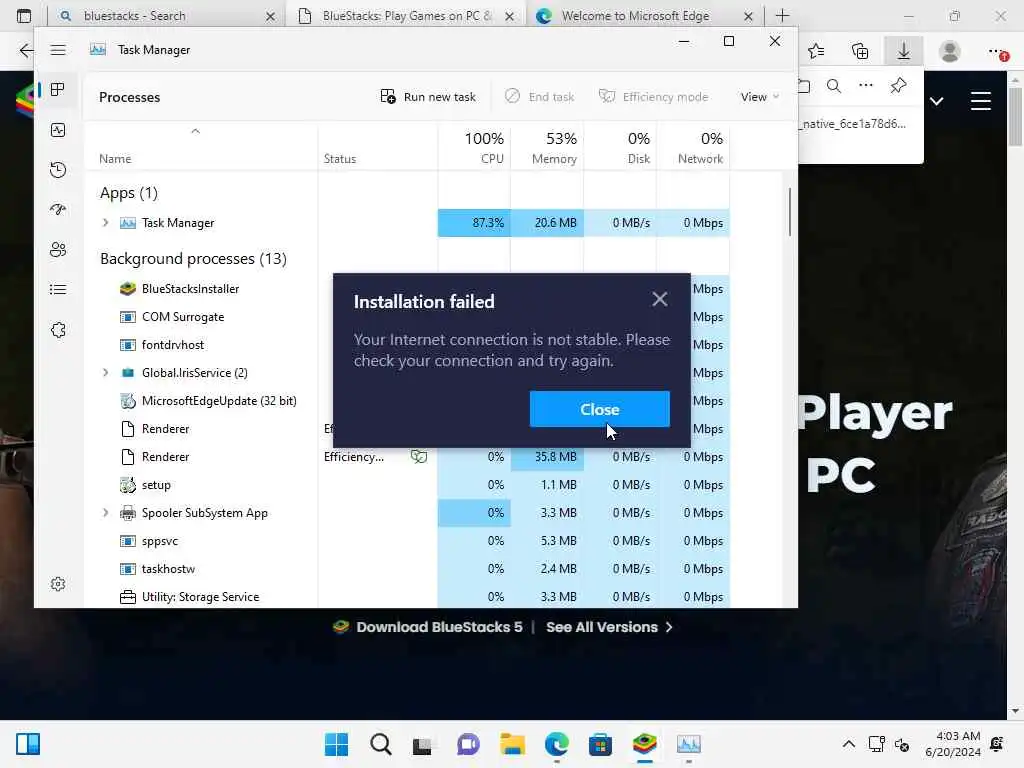Open taskbar Search
This screenshot has width=1024, height=768.
380,744
